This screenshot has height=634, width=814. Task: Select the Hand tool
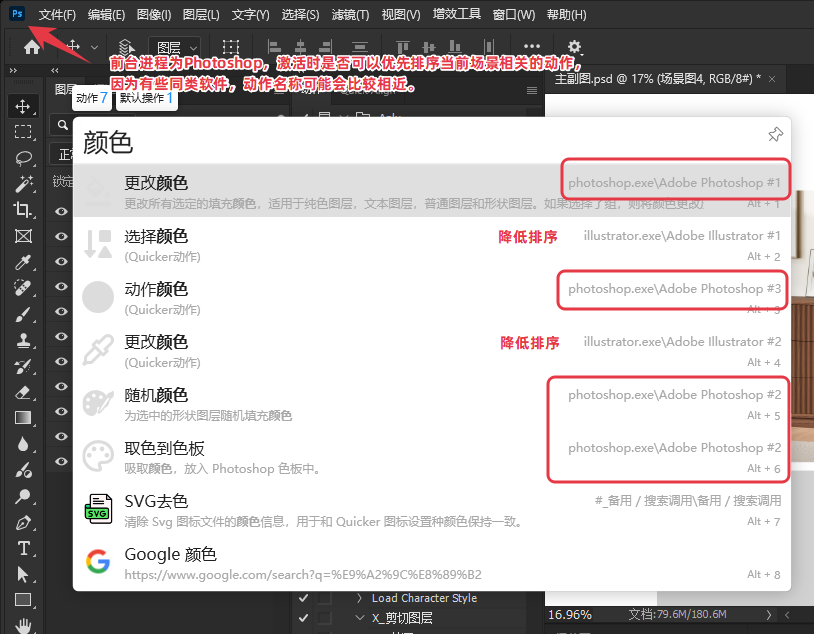(x=23, y=625)
